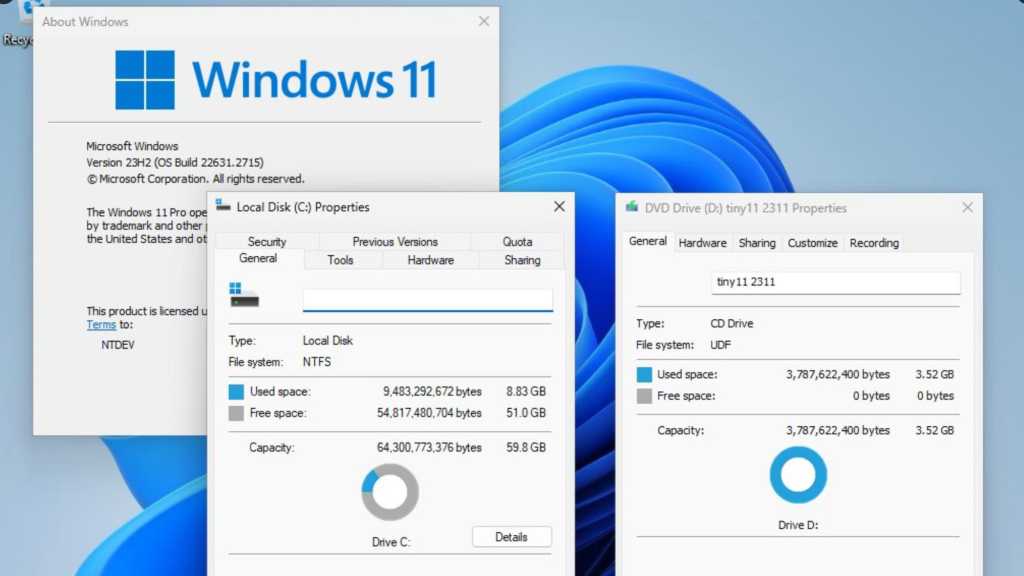
Task: Click the Windows 11 logo icon
Action: coord(145,80)
